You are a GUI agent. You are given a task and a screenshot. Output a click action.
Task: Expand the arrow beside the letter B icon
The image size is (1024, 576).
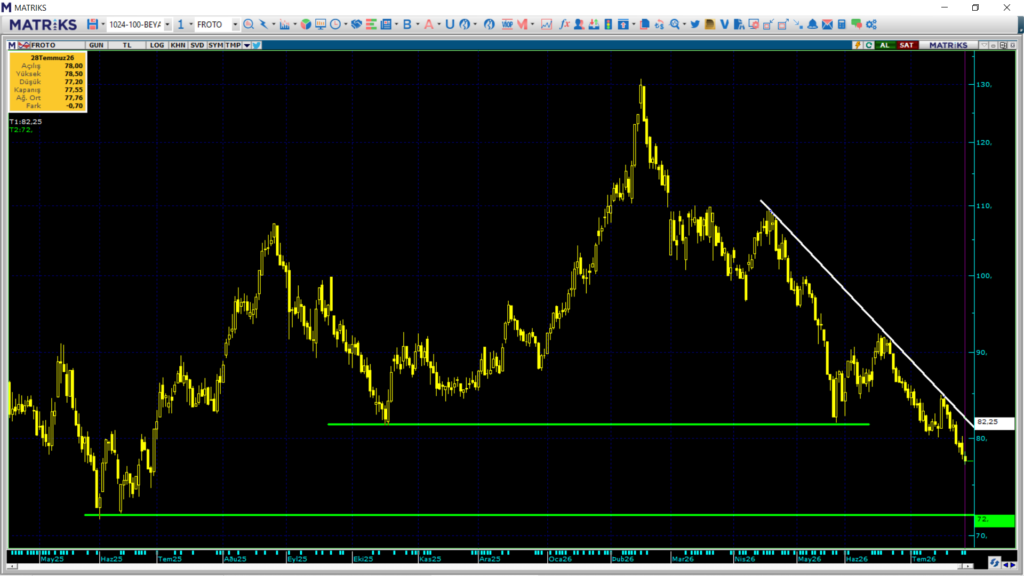coord(418,24)
